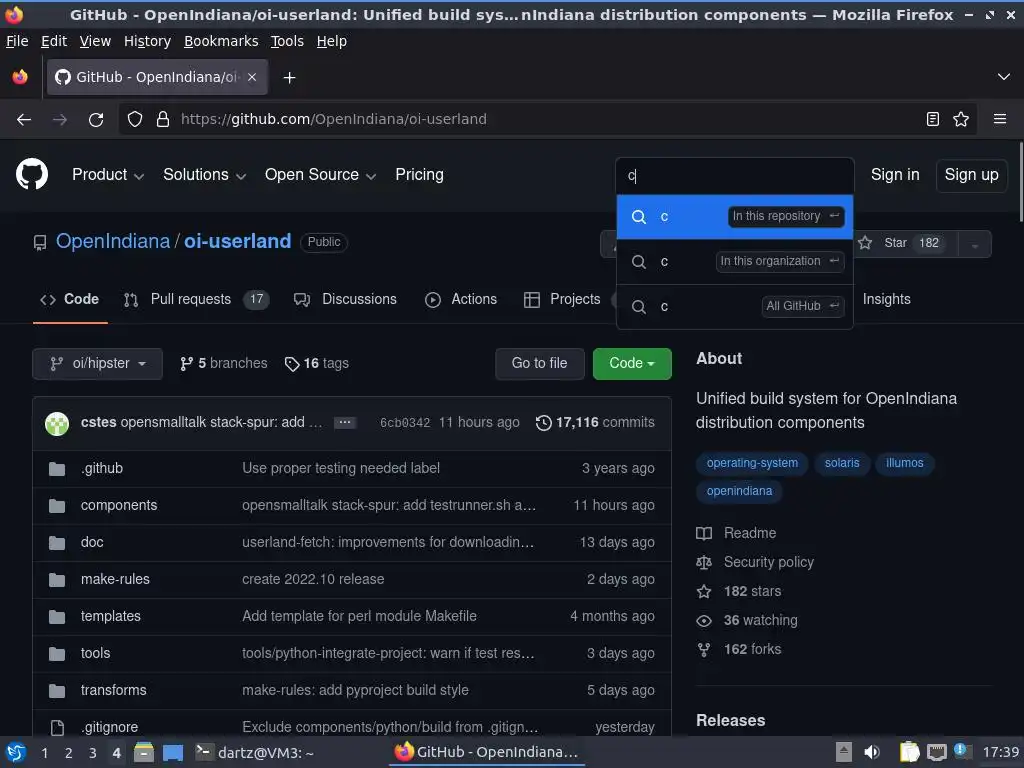Image resolution: width=1024 pixels, height=768 pixels.
Task: Open a new tab with the plus icon
Action: [289, 78]
